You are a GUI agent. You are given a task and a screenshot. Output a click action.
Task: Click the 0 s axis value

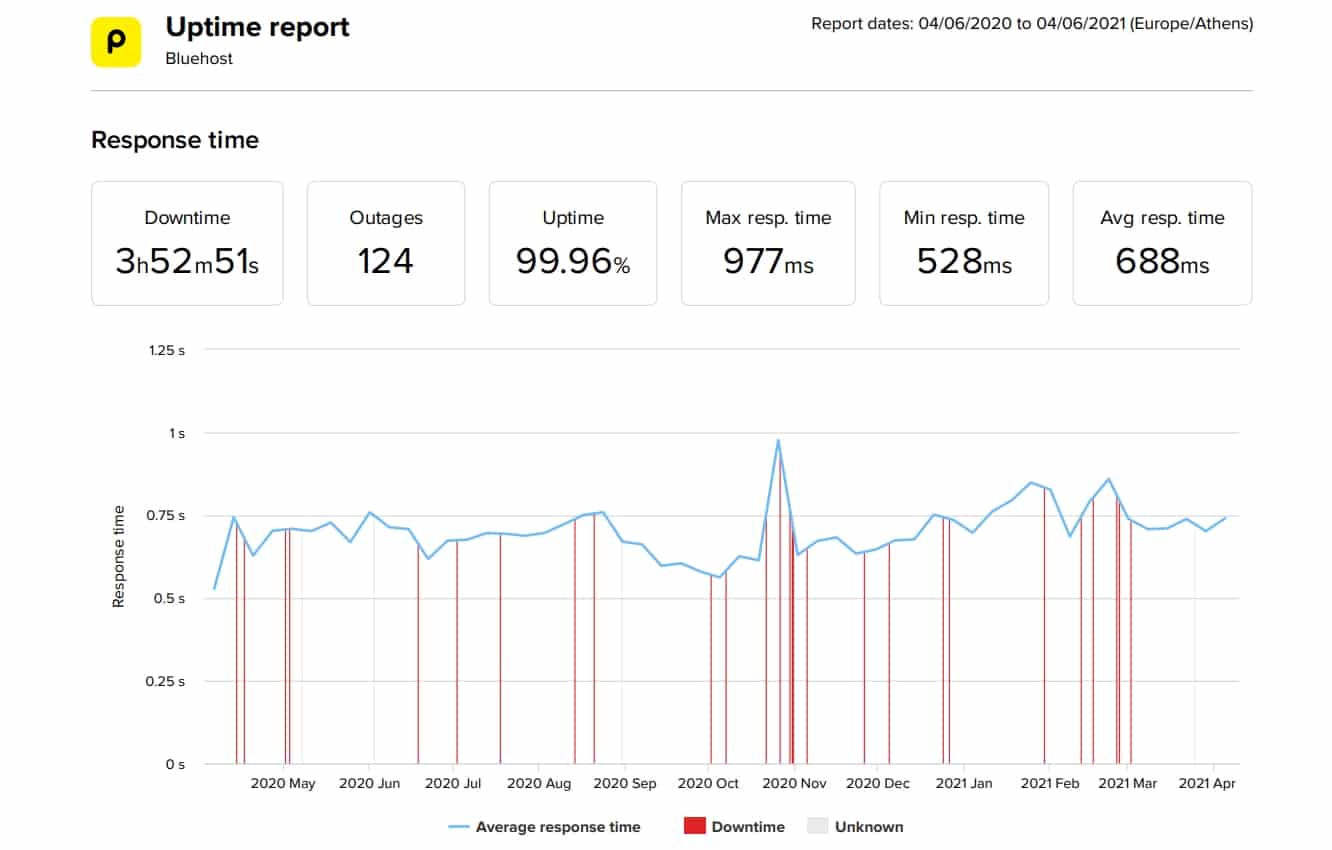pyautogui.click(x=176, y=764)
